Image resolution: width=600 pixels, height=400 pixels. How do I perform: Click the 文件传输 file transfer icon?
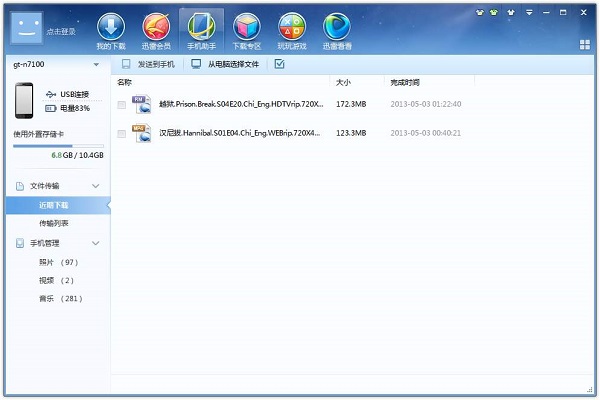tap(20, 186)
